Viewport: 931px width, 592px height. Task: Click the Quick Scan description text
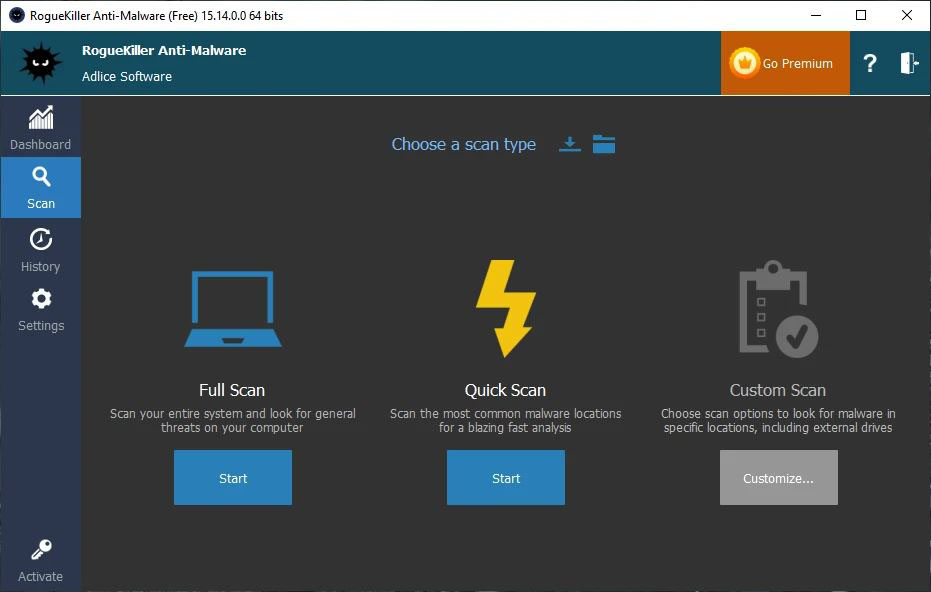click(506, 420)
